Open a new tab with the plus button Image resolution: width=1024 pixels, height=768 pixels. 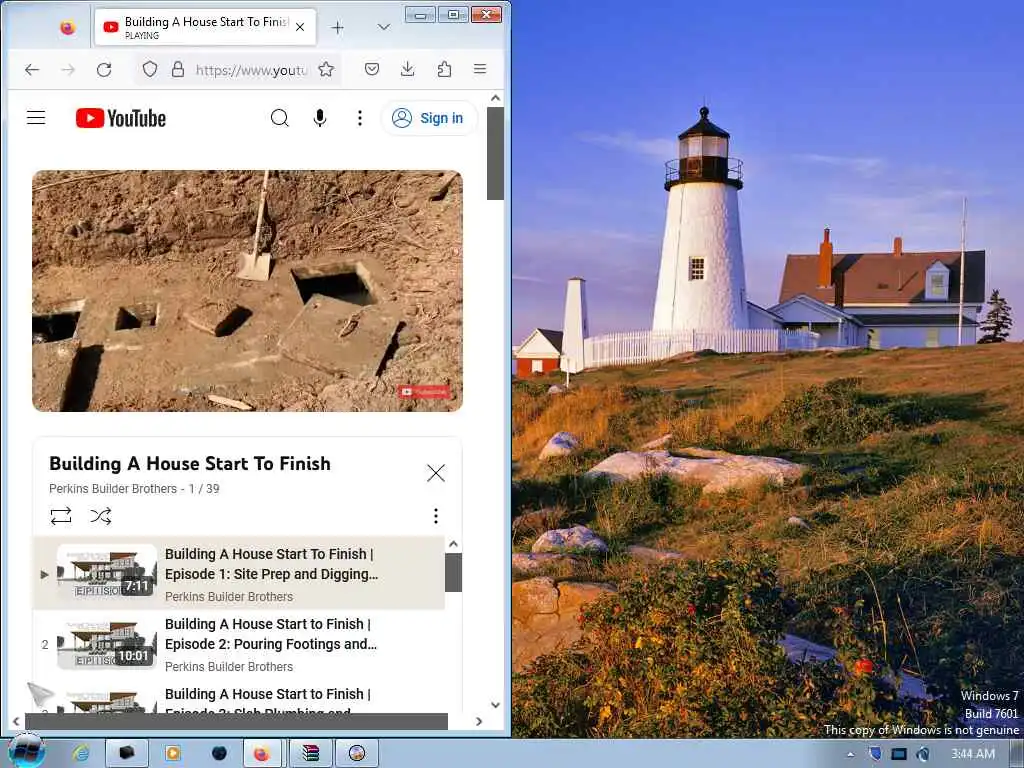337,27
